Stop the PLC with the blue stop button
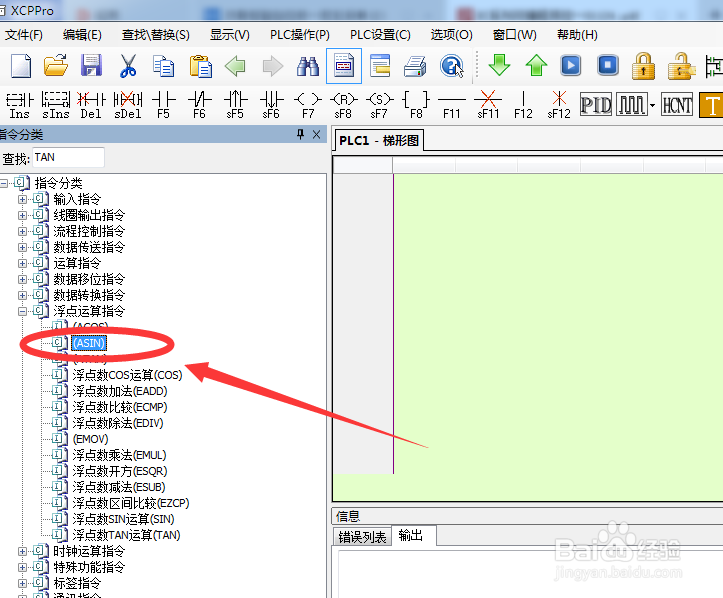723x598 pixels. click(608, 65)
